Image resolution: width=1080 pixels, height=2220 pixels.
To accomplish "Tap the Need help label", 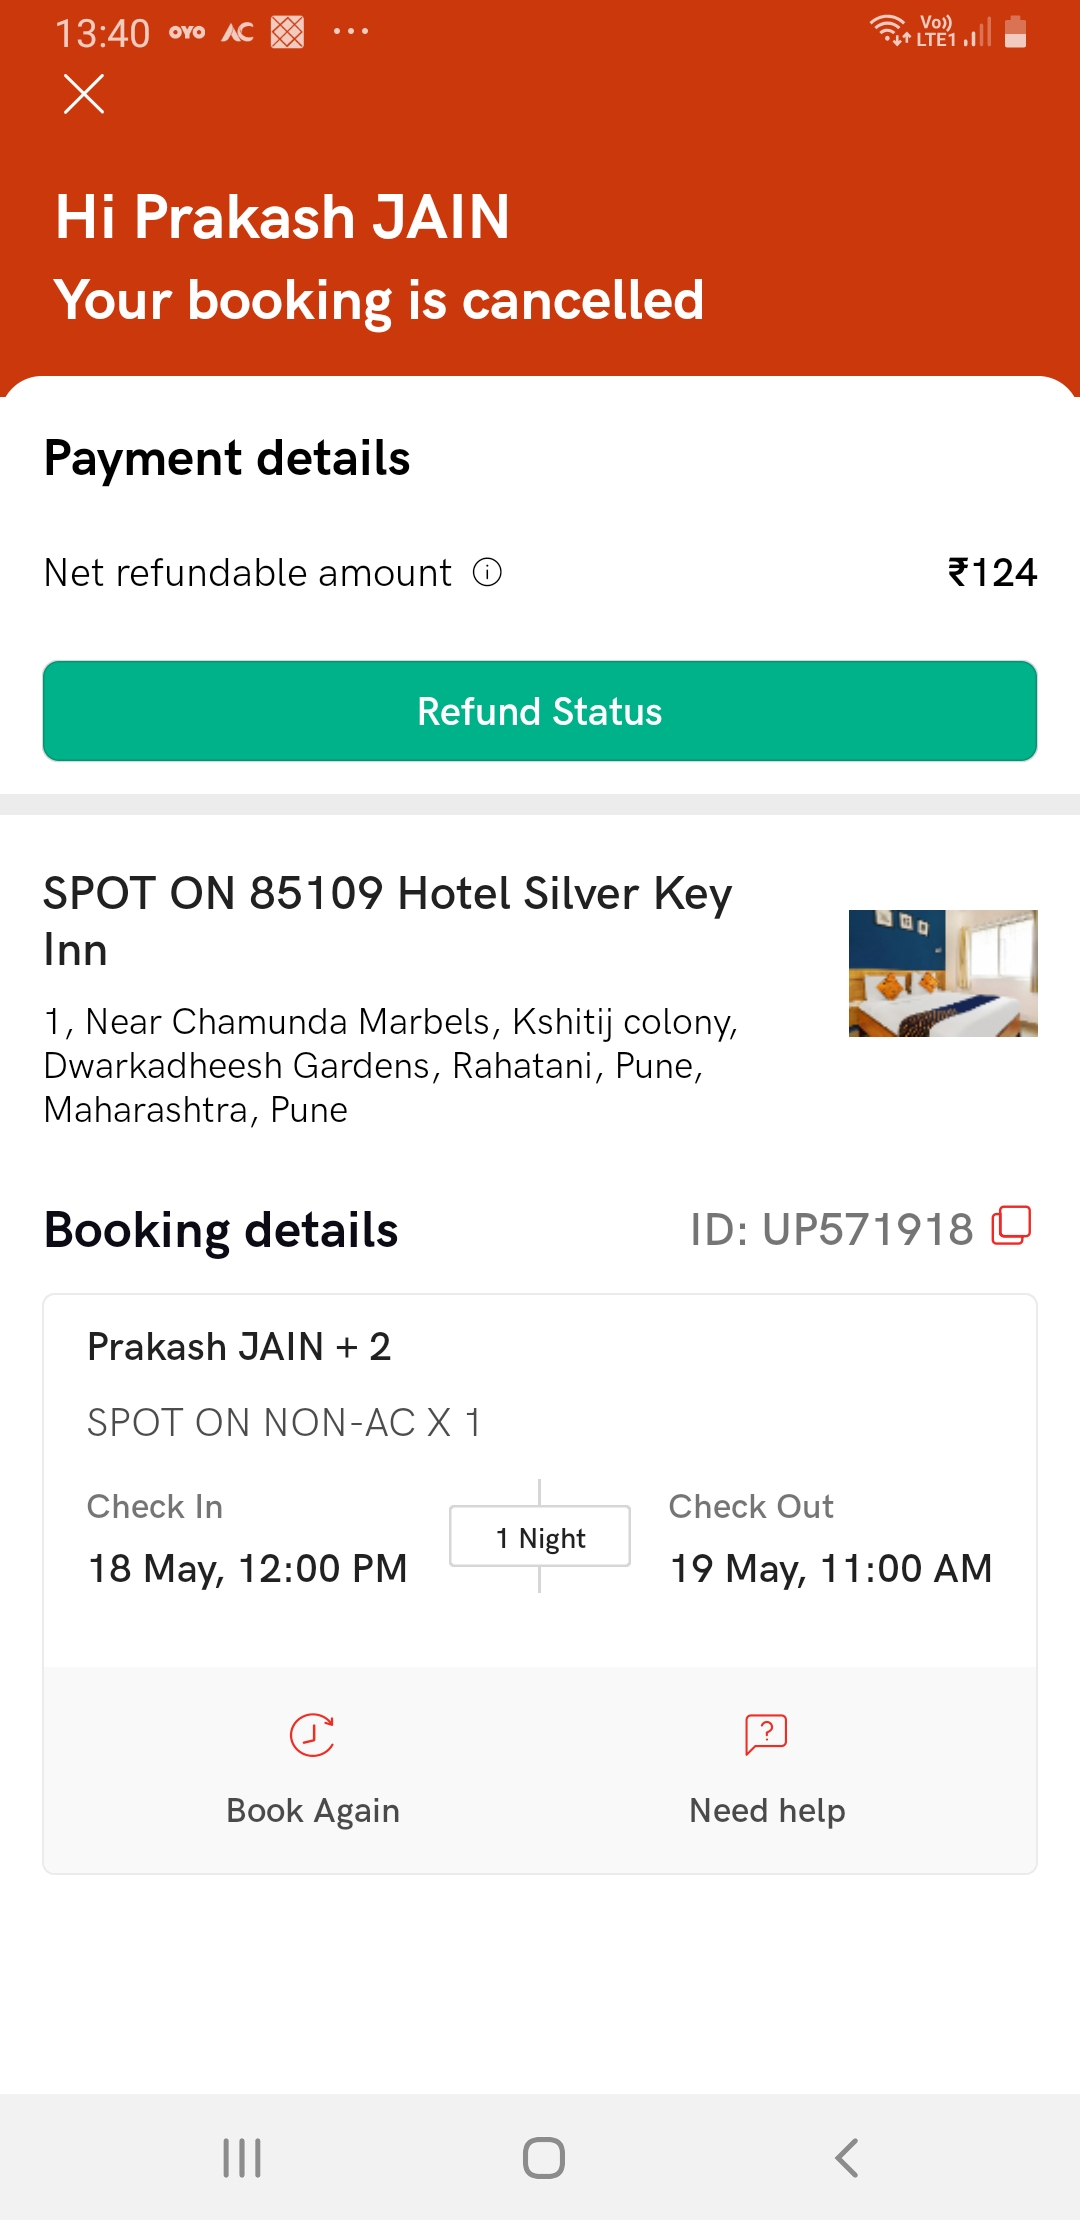I will click(767, 1811).
